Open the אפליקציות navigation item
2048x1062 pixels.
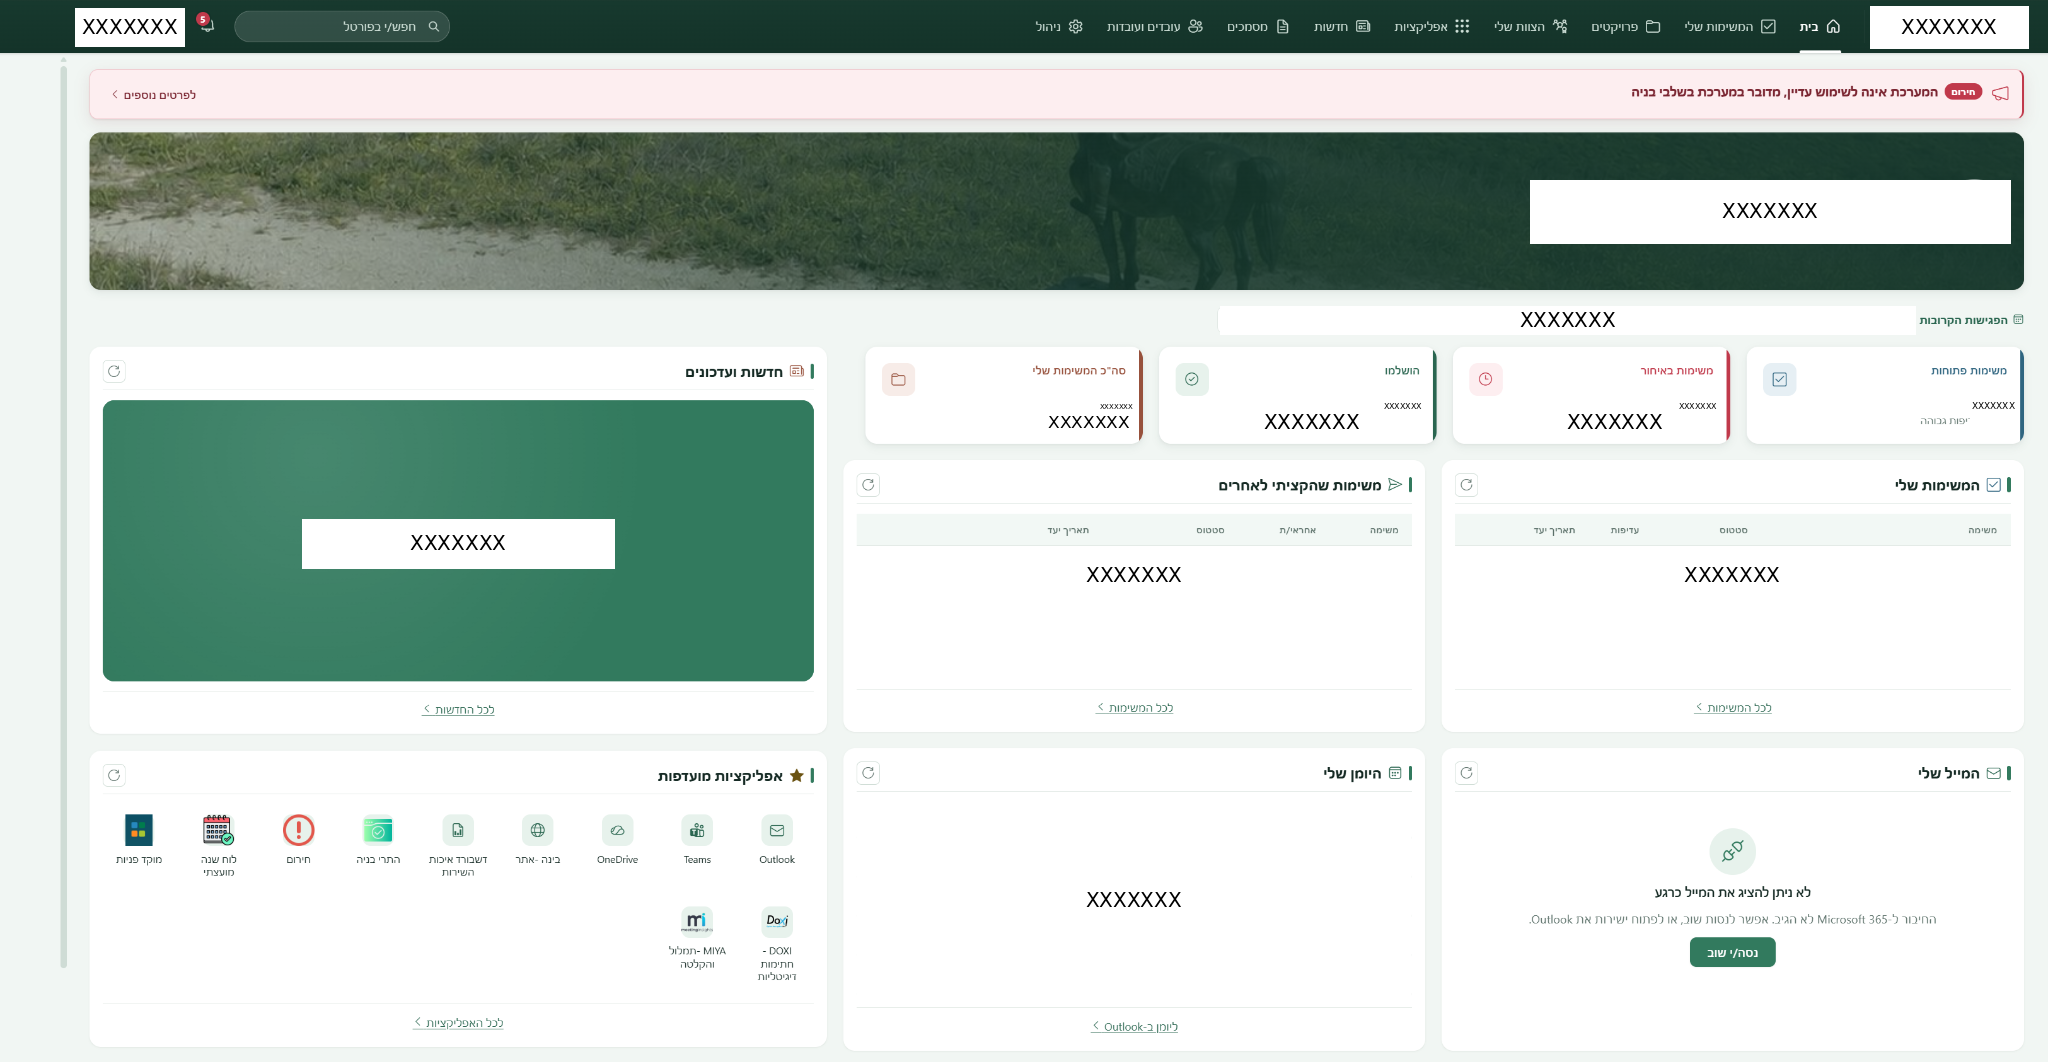click(1431, 27)
